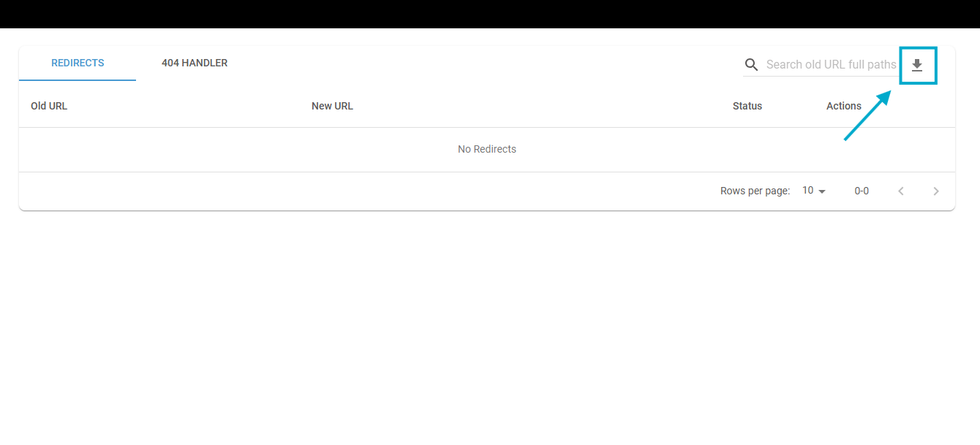This screenshot has width=980, height=445.
Task: Click the 0-0 pagination range text
Action: 861,191
